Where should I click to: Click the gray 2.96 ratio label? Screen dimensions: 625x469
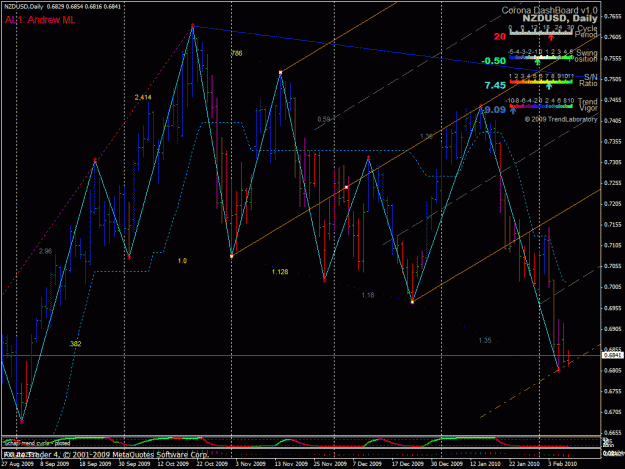click(x=45, y=251)
